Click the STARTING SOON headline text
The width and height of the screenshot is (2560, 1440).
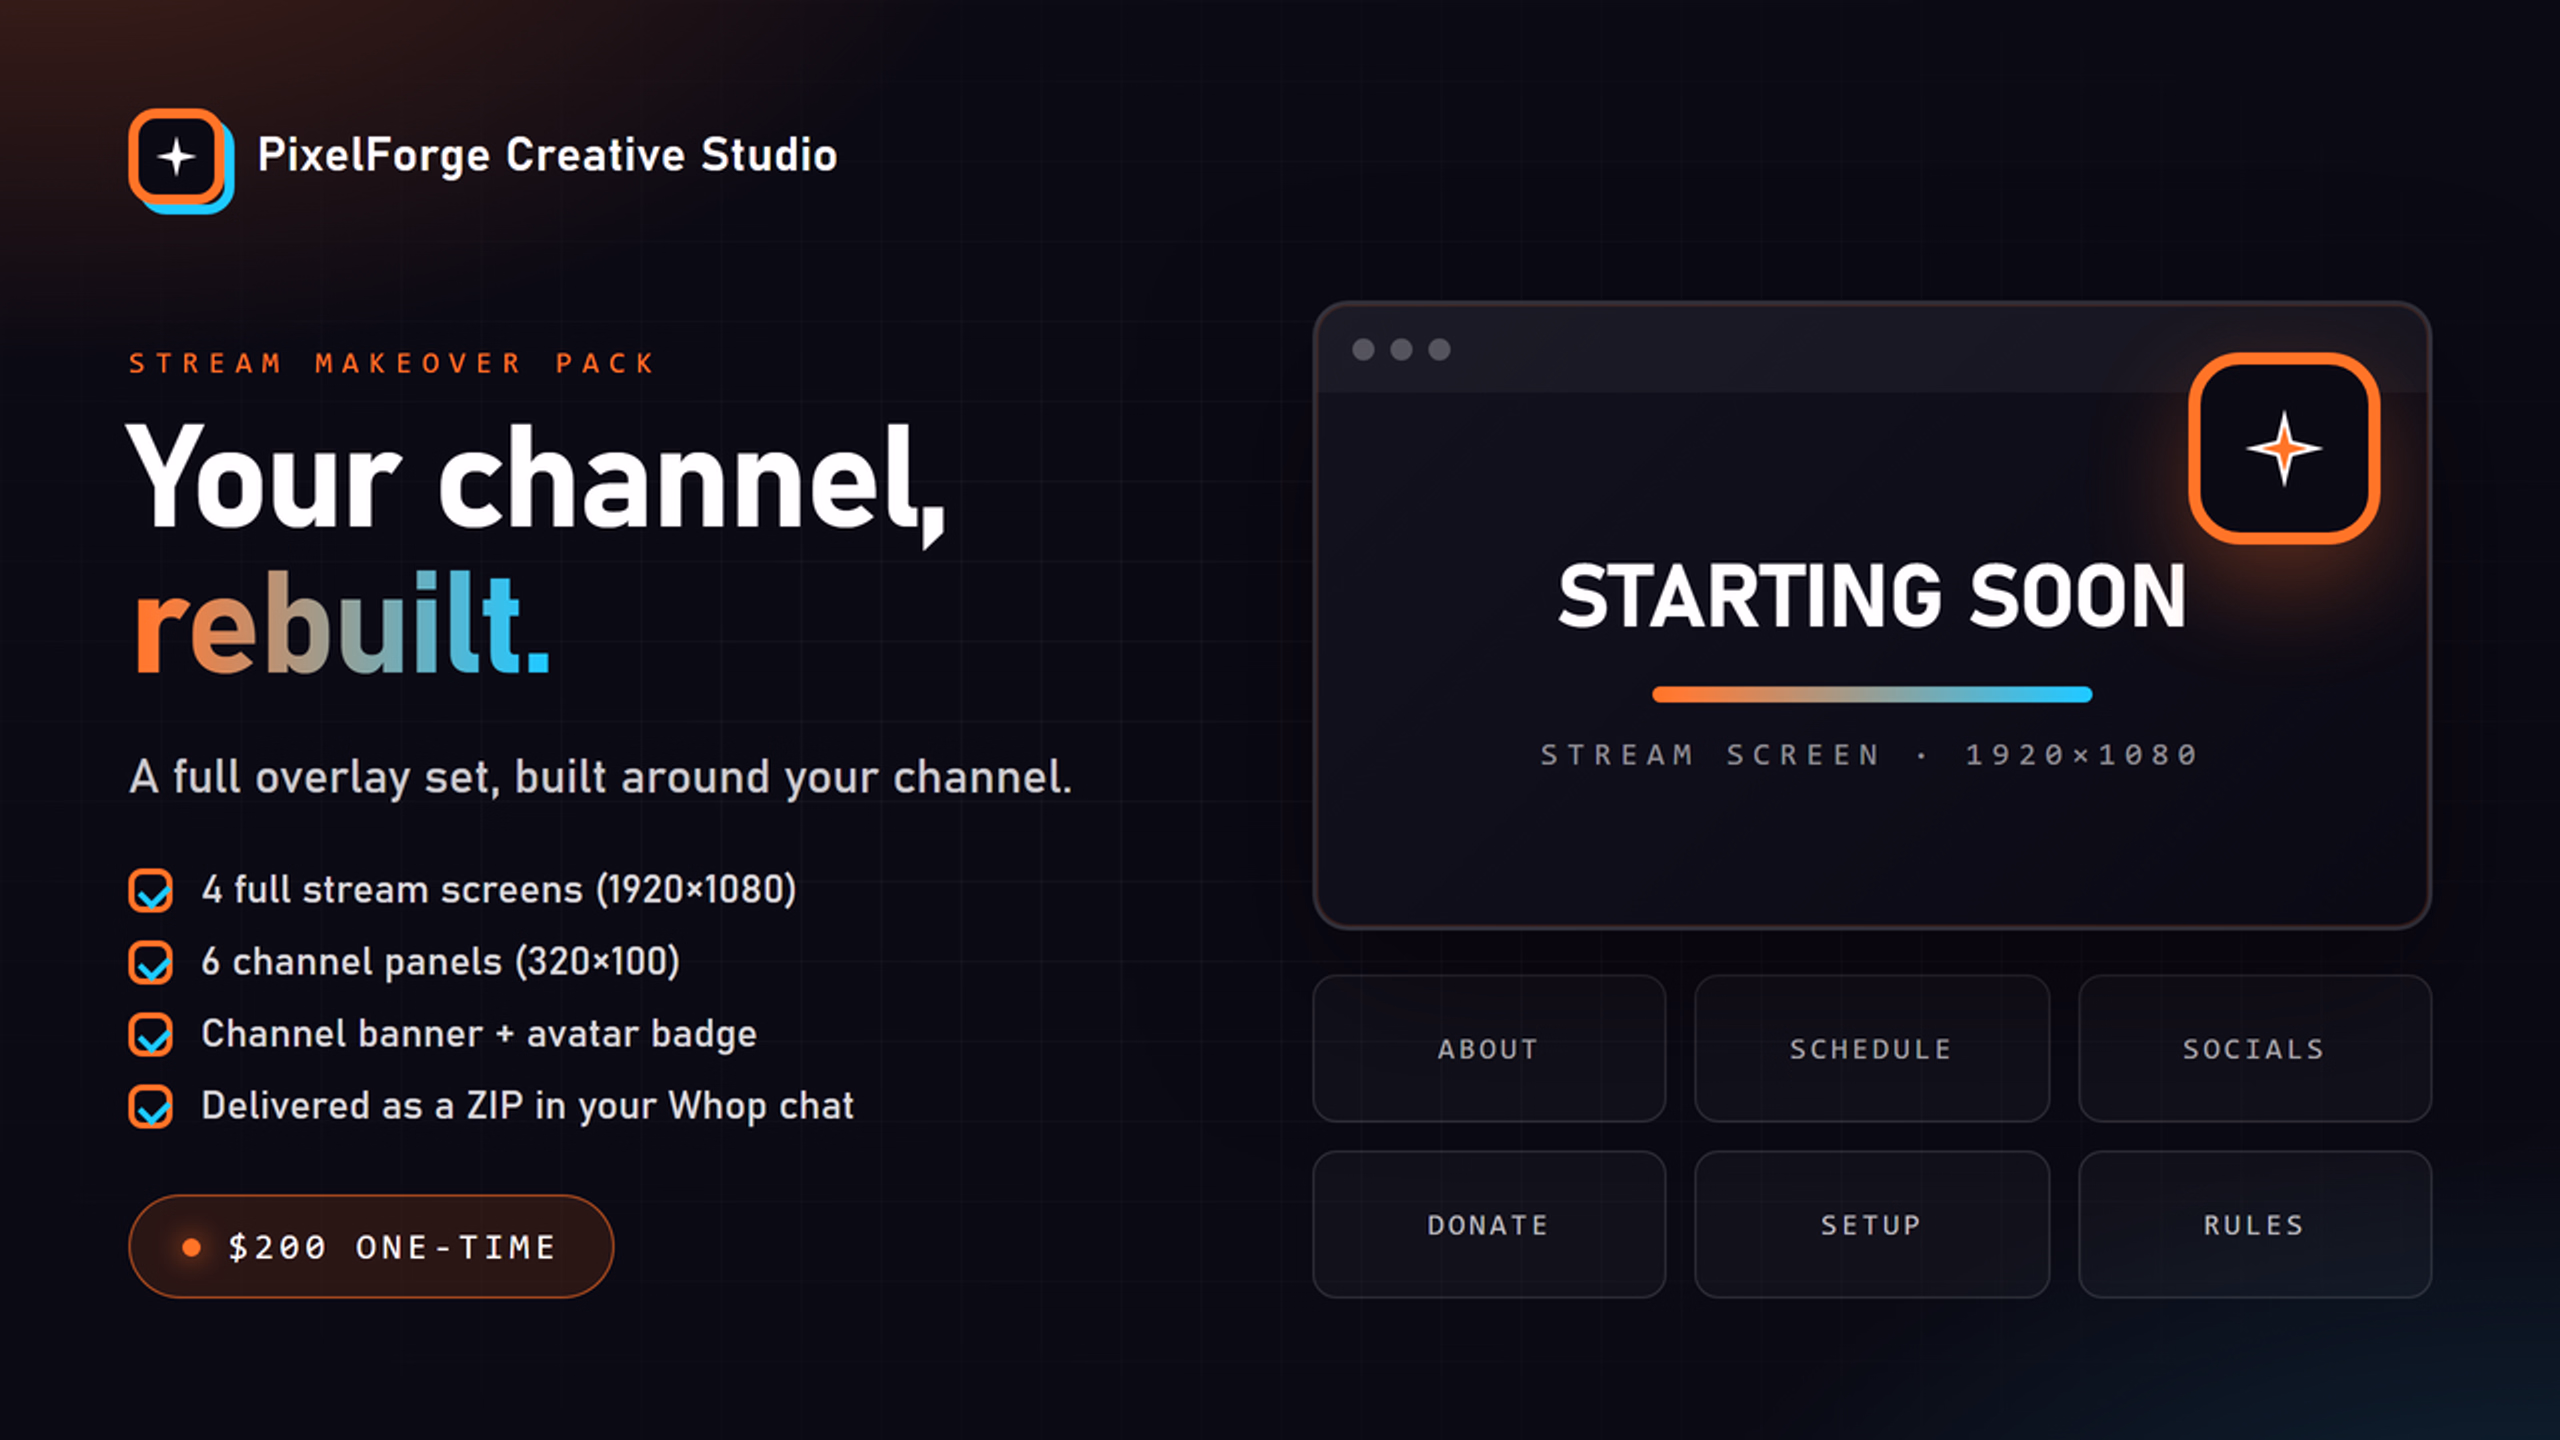click(1872, 596)
